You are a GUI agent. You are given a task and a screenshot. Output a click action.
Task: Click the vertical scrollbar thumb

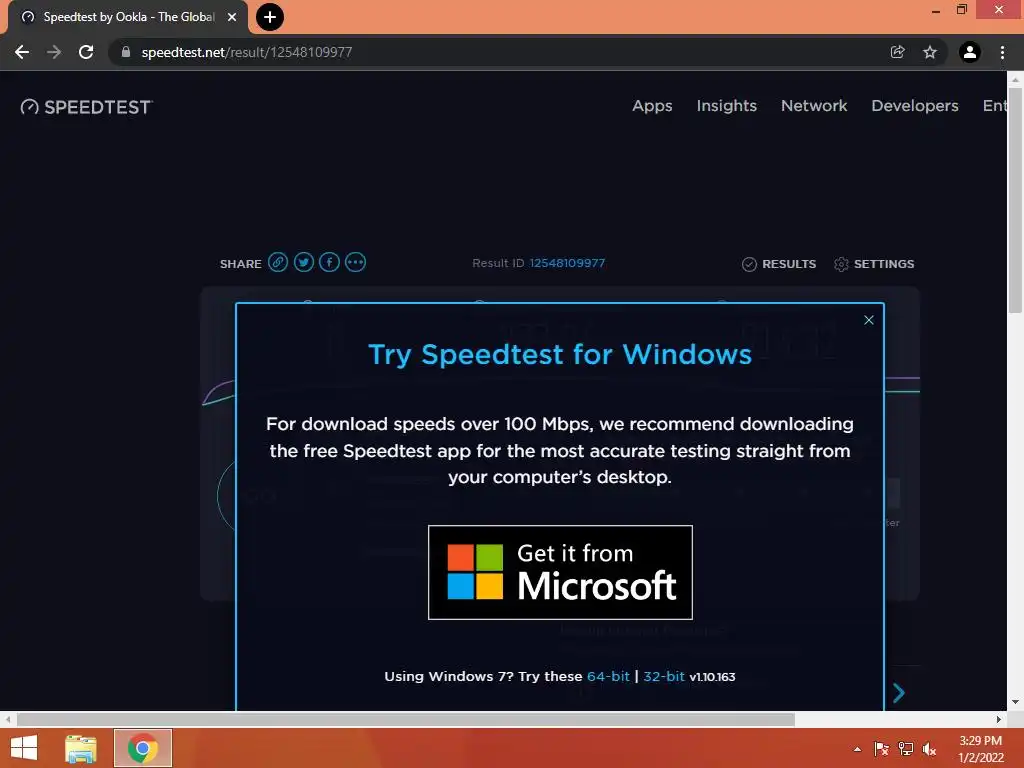tap(1015, 202)
